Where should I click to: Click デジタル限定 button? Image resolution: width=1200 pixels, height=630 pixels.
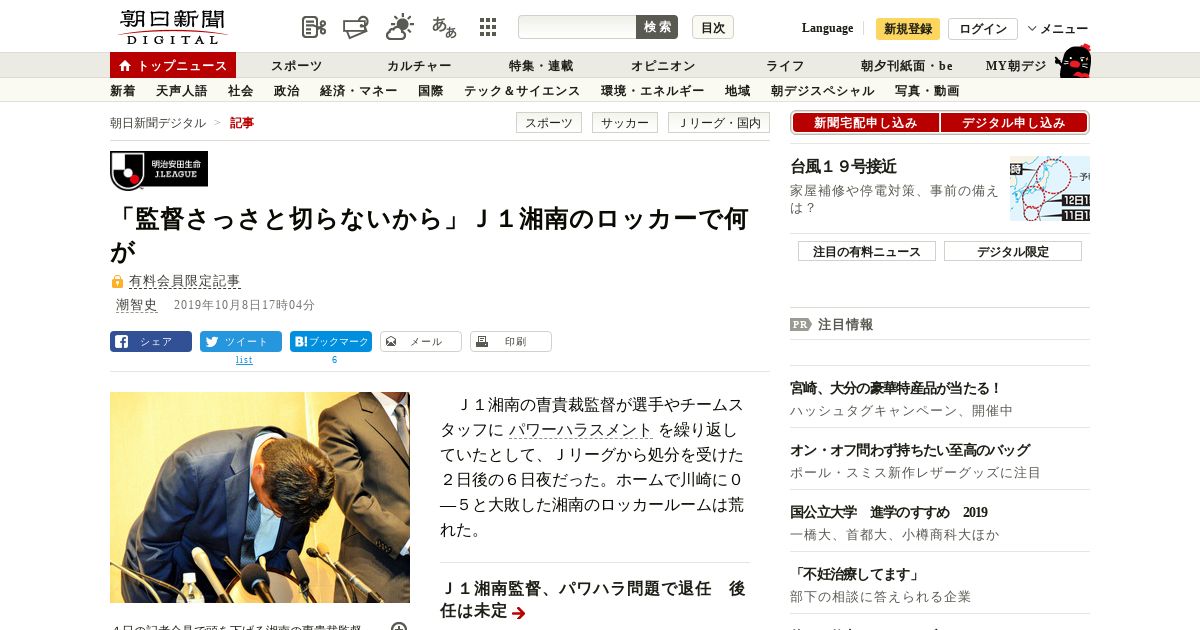[x=1013, y=251]
